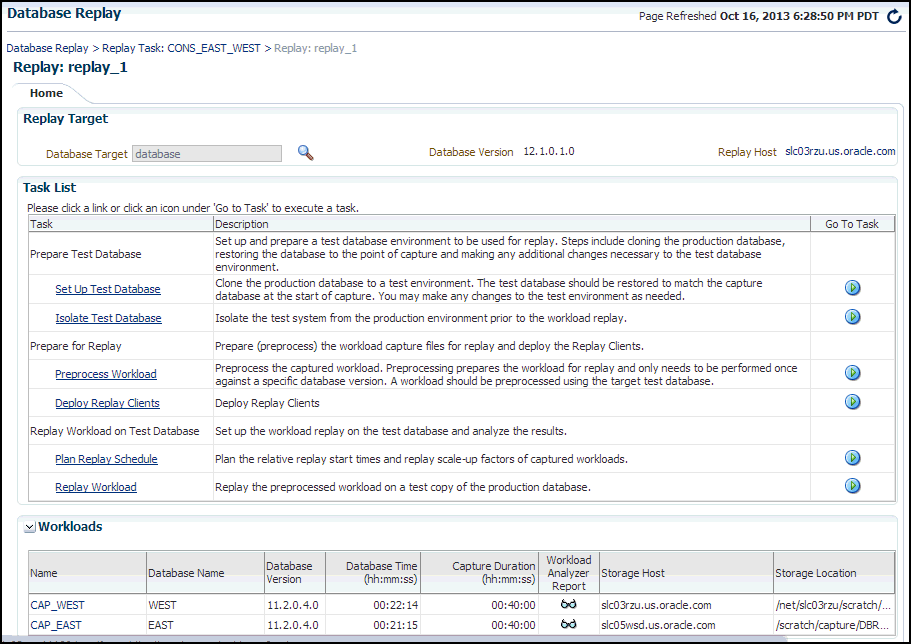This screenshot has height=644, width=911.
Task: Collapse the Workloads section
Action: (x=30, y=527)
